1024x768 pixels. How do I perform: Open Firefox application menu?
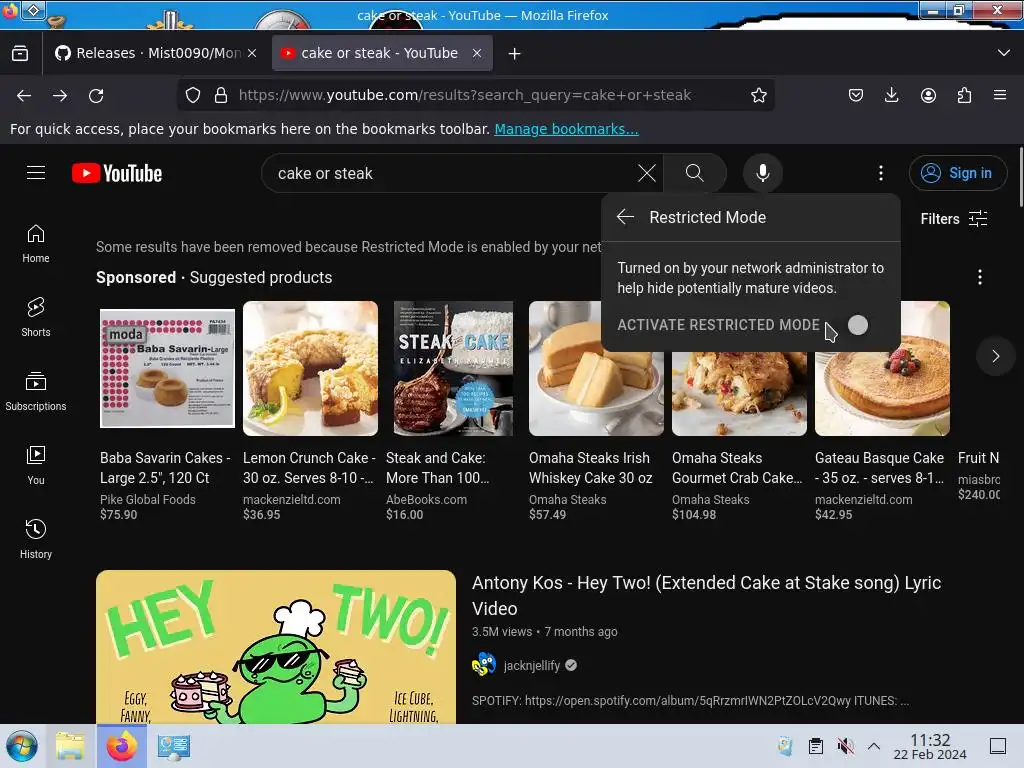[1000, 95]
